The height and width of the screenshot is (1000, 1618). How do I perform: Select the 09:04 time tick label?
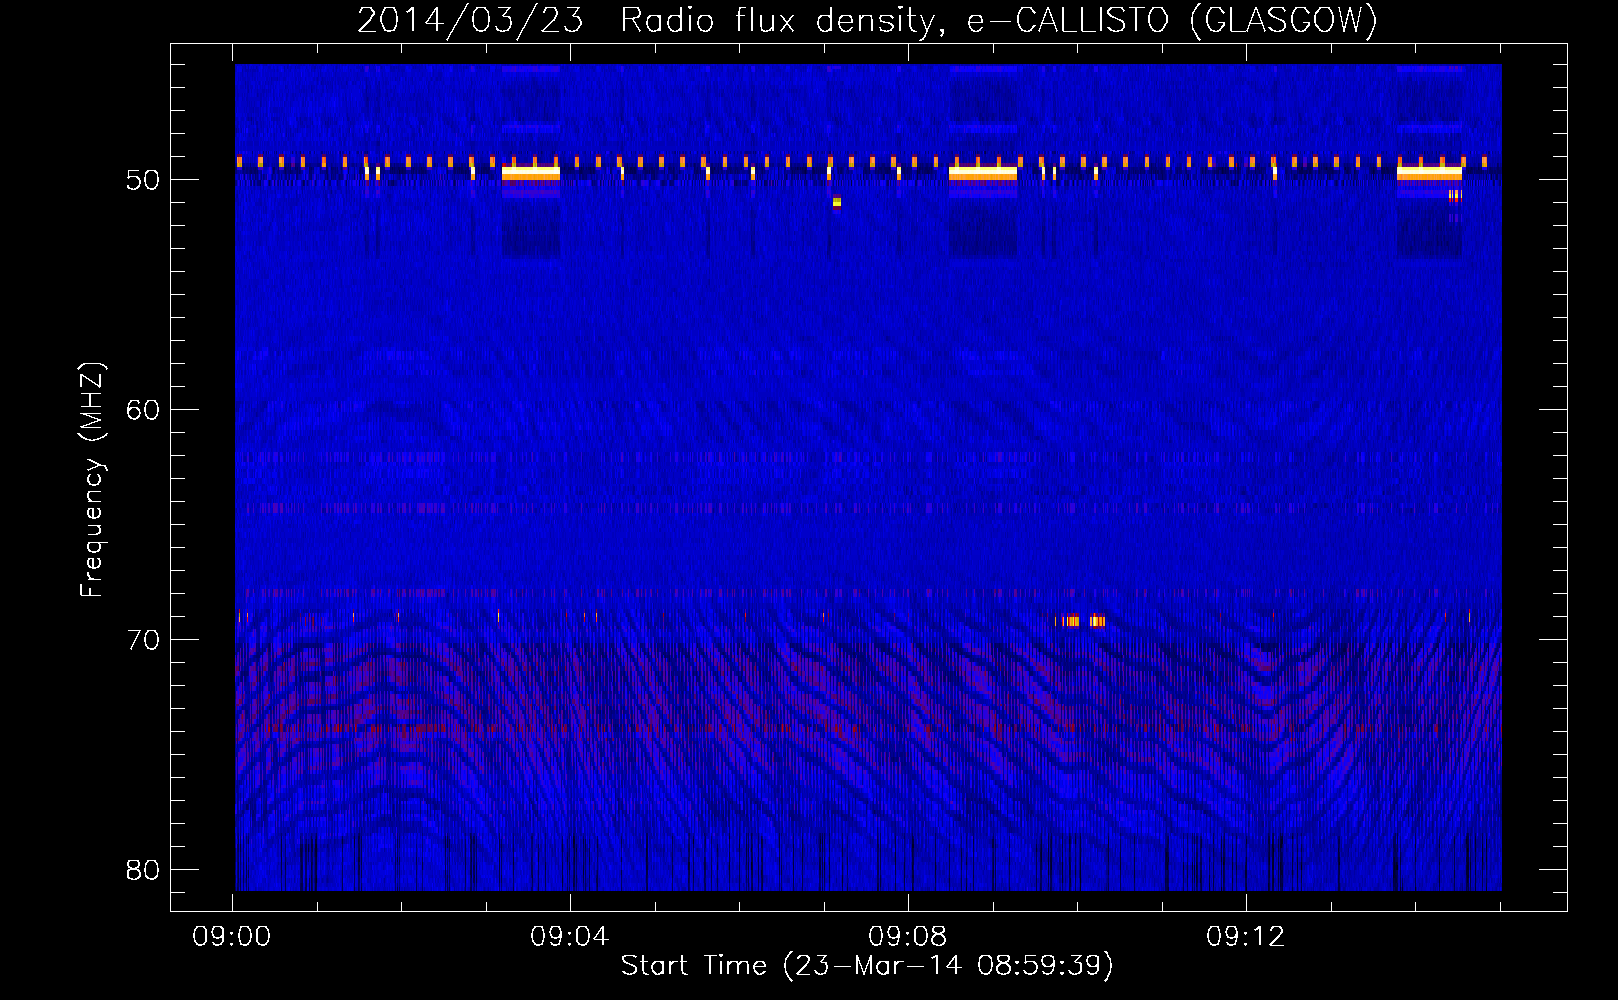coord(570,937)
